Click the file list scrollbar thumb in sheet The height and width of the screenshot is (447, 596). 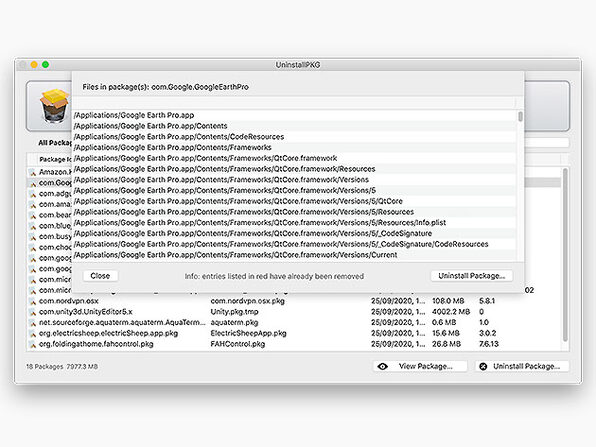click(x=520, y=116)
